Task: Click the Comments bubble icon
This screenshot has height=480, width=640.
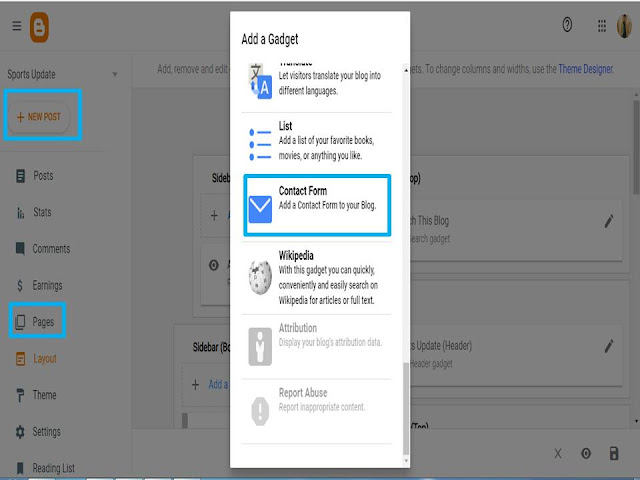Action: tap(20, 249)
